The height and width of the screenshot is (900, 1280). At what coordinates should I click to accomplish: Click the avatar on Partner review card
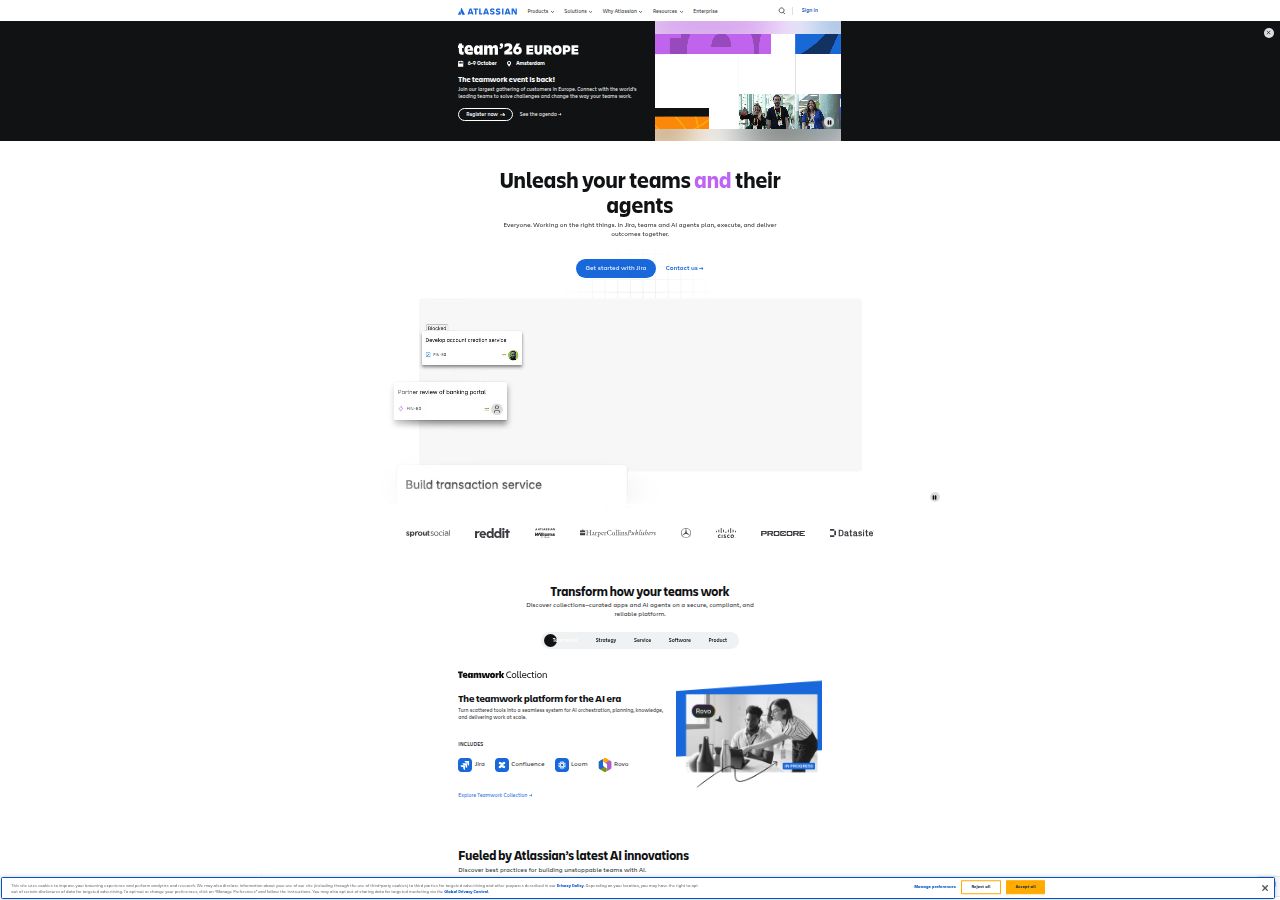pyautogui.click(x=497, y=409)
